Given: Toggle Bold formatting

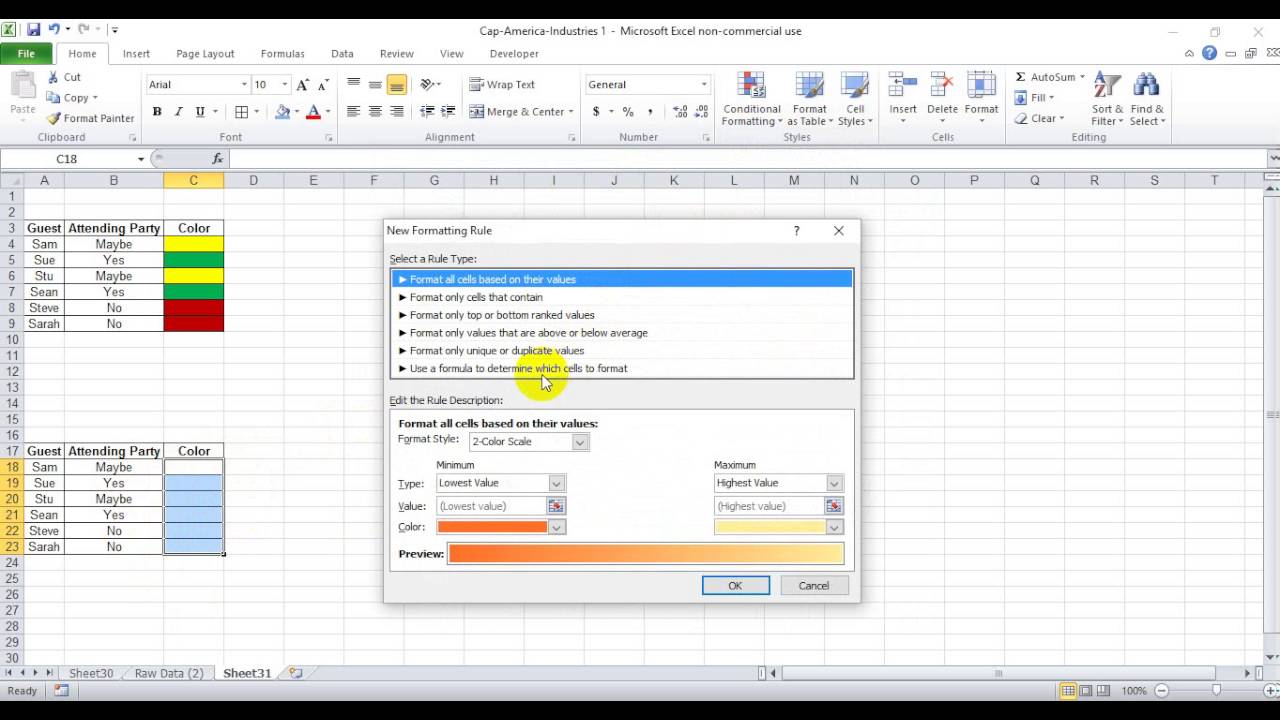Looking at the screenshot, I should [x=157, y=112].
